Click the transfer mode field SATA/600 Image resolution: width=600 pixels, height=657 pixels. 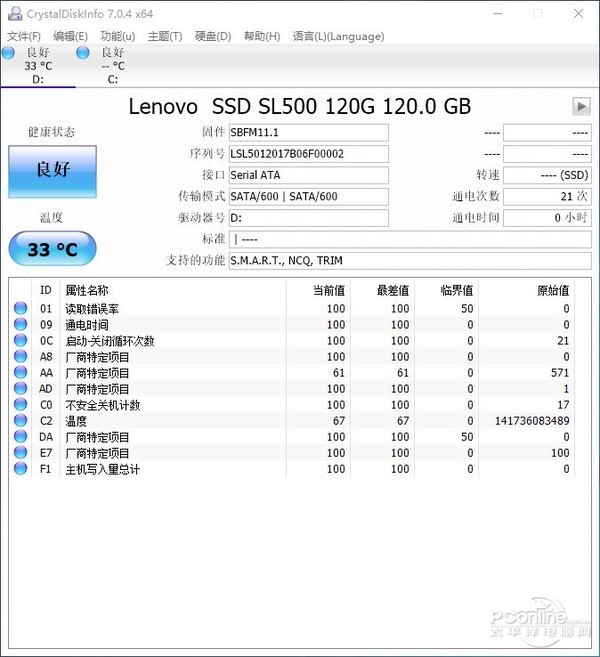(308, 197)
